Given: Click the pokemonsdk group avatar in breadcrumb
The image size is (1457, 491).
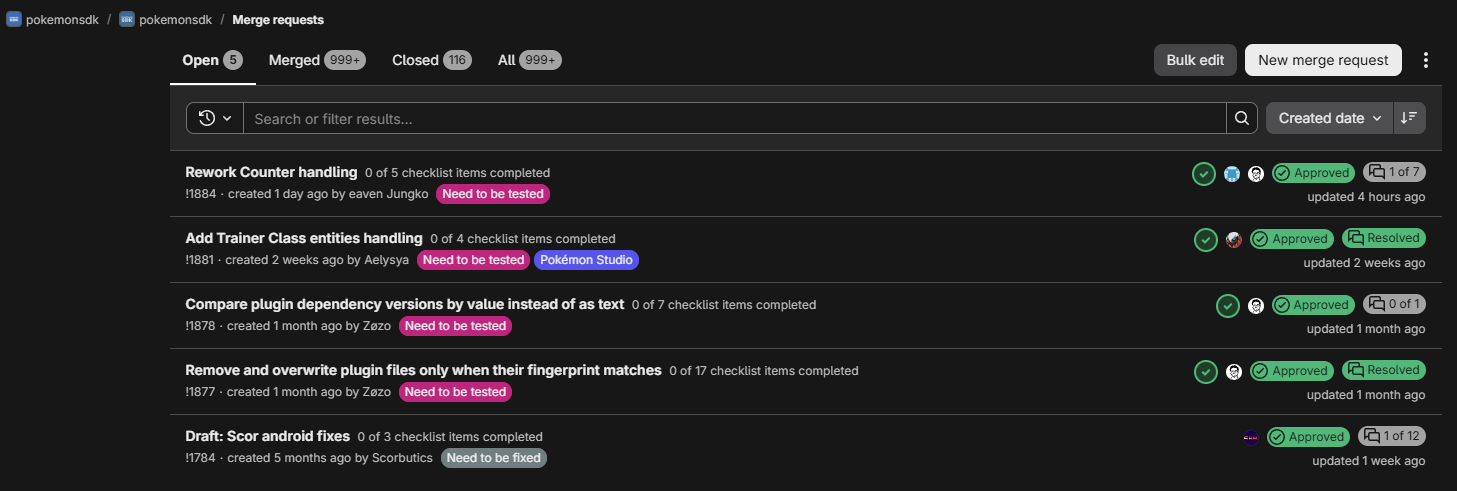Looking at the screenshot, I should click(x=14, y=19).
